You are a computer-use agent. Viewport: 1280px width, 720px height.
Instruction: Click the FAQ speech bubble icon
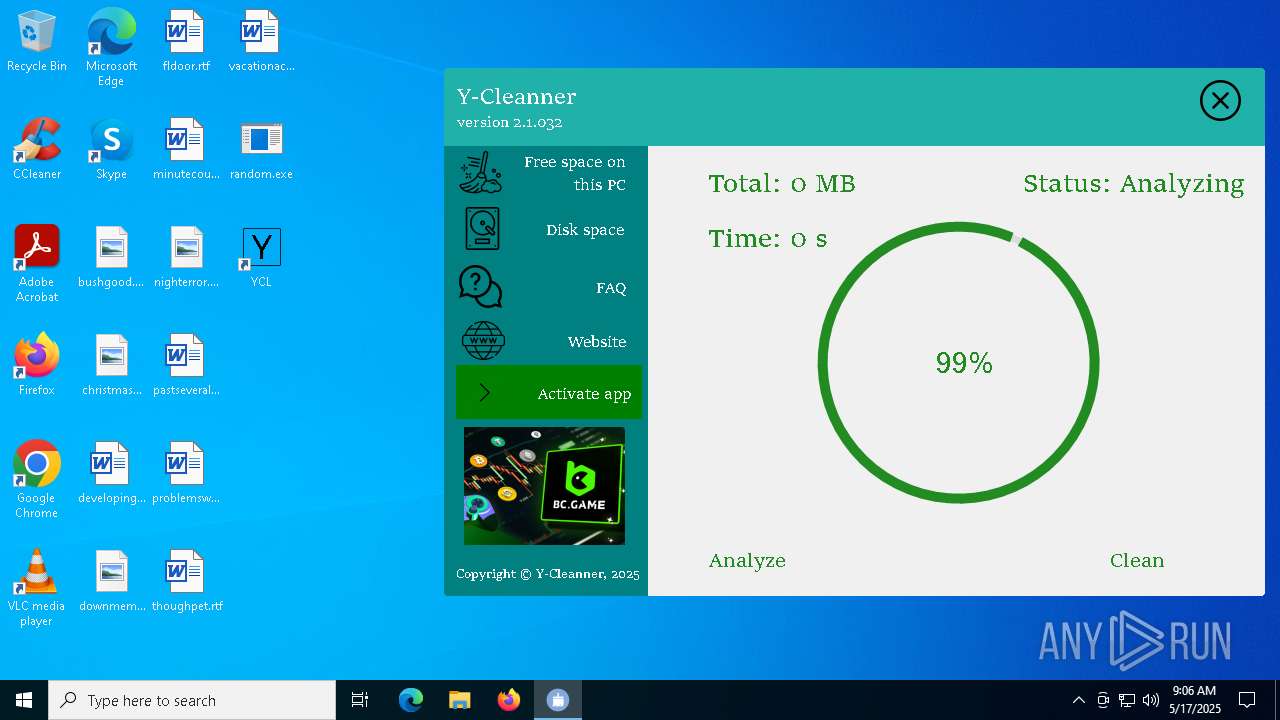[x=480, y=287]
